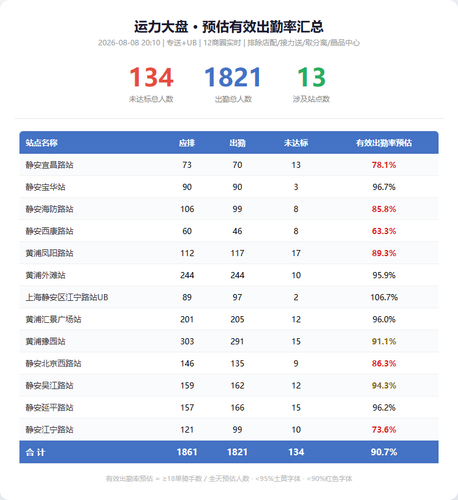This screenshot has height=500, width=458.
Task: Select station name 黄浦豫园站
Action: [x=46, y=341]
